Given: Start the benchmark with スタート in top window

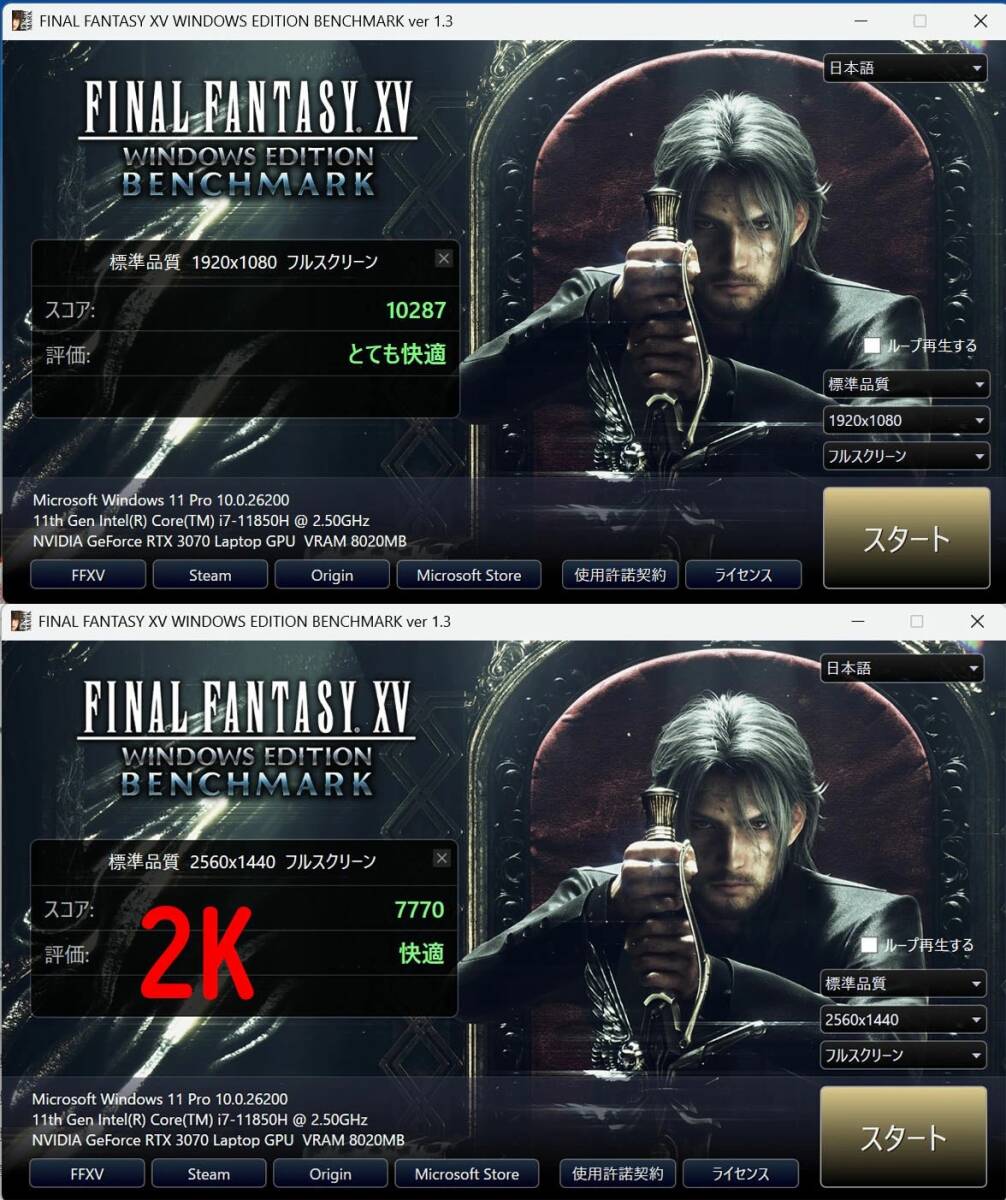Looking at the screenshot, I should (x=906, y=538).
